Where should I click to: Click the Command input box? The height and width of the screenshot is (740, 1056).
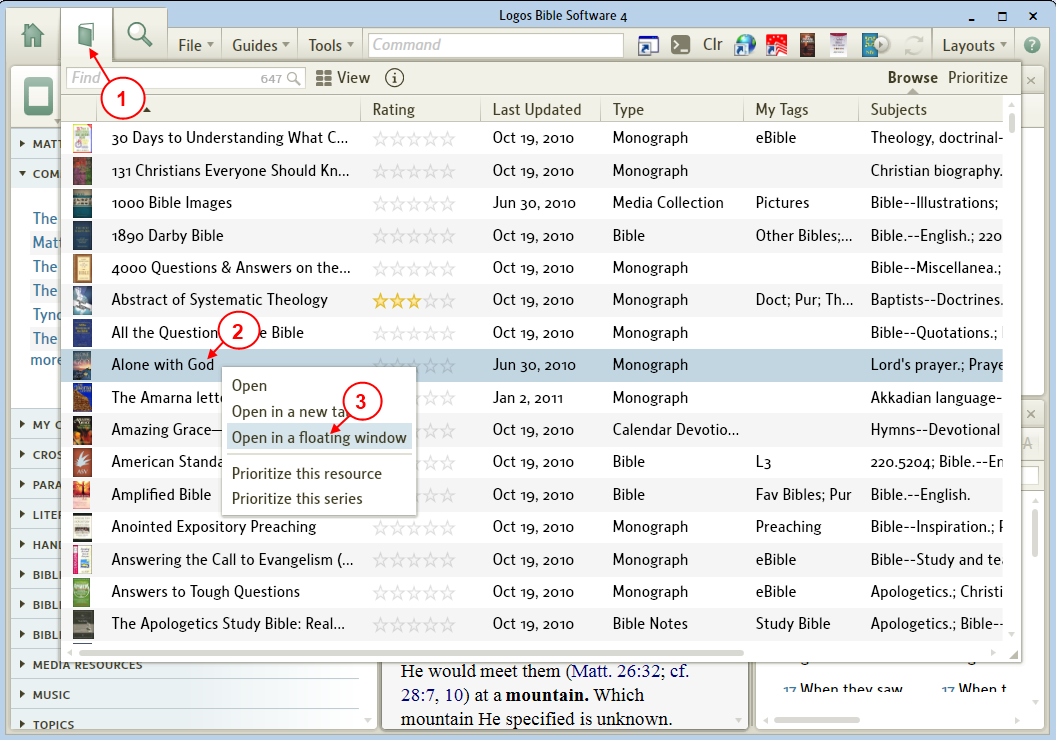click(x=496, y=45)
